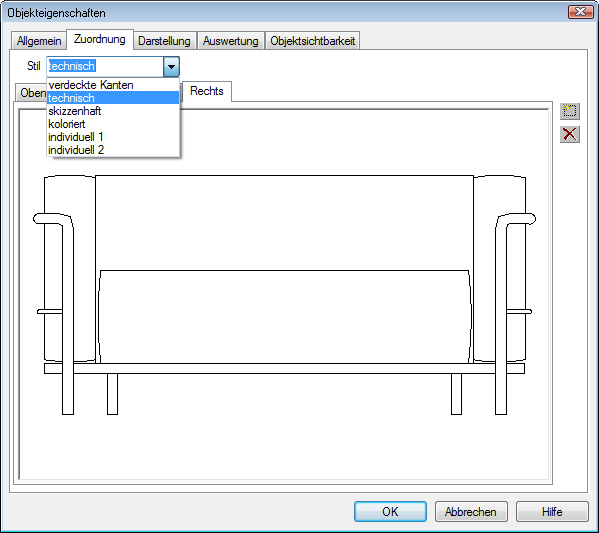Image resolution: width=599 pixels, height=533 pixels.
Task: Open the Objektsichtbarkeit tab
Action: pyautogui.click(x=312, y=41)
